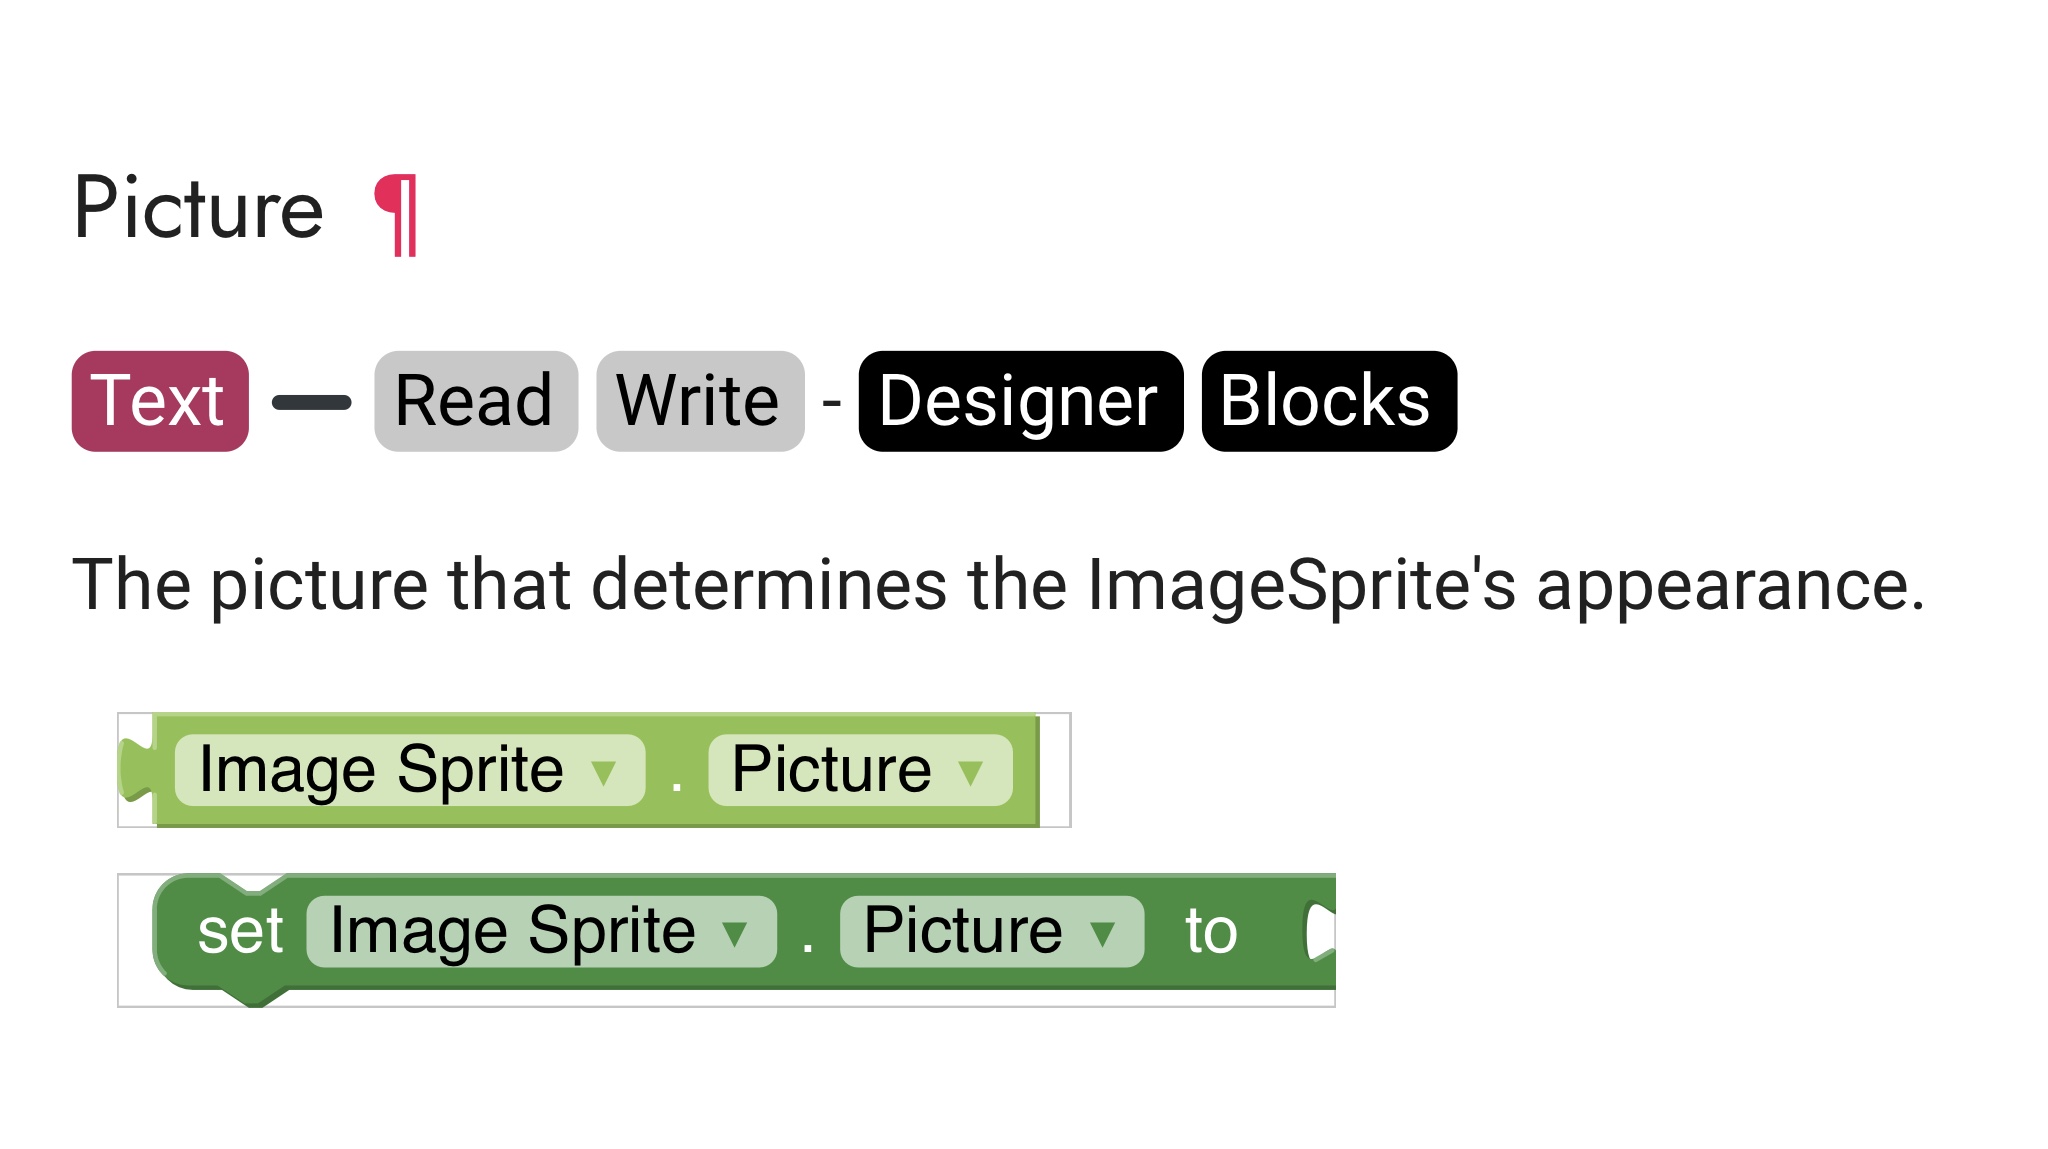Click the small hyphen before the Designer badge
This screenshot has height=1149, width=2048.
point(831,403)
